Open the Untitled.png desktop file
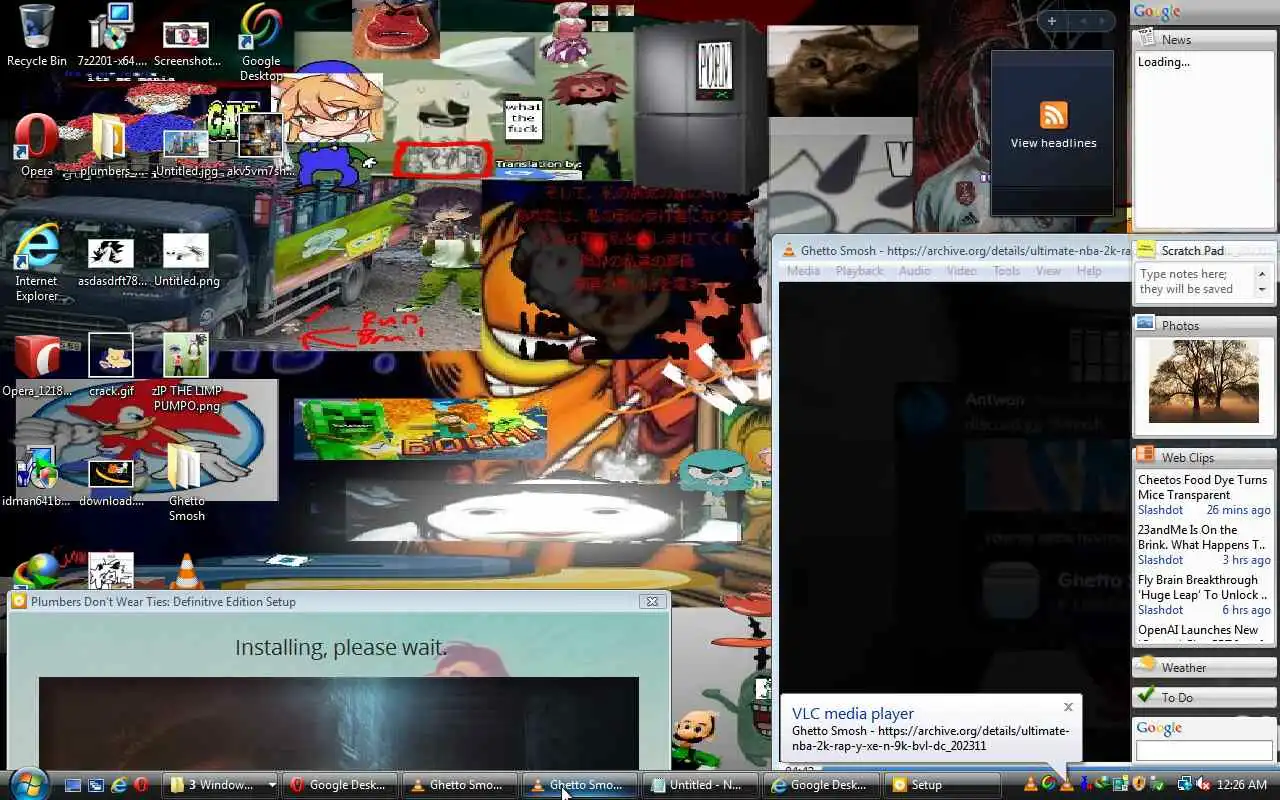Image resolution: width=1280 pixels, height=800 pixels. pos(186,260)
